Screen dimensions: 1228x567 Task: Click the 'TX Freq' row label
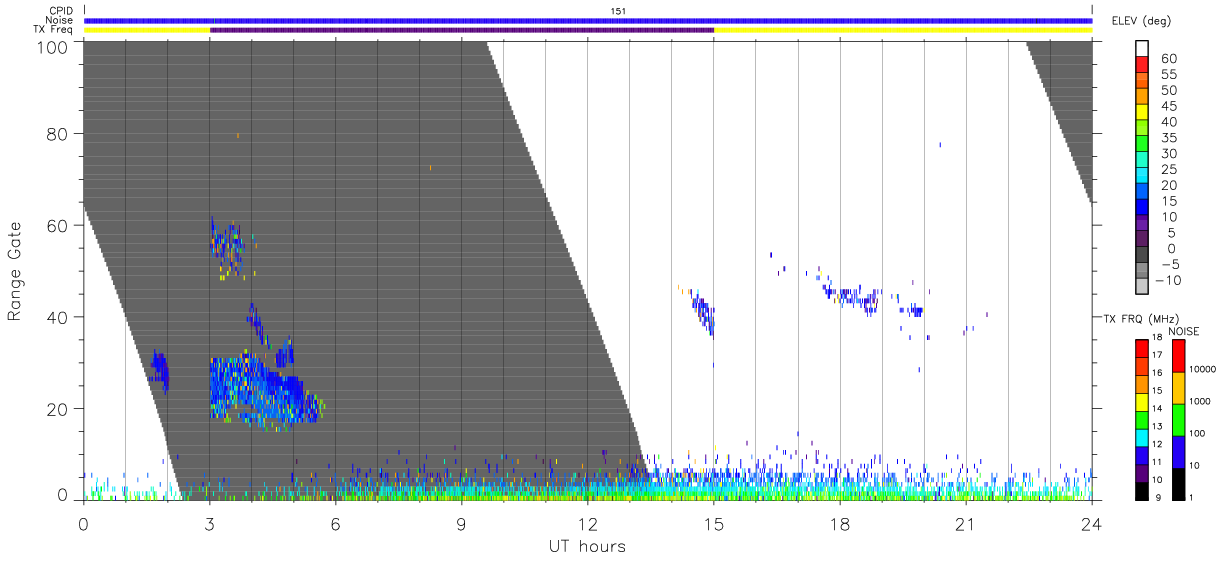click(54, 30)
